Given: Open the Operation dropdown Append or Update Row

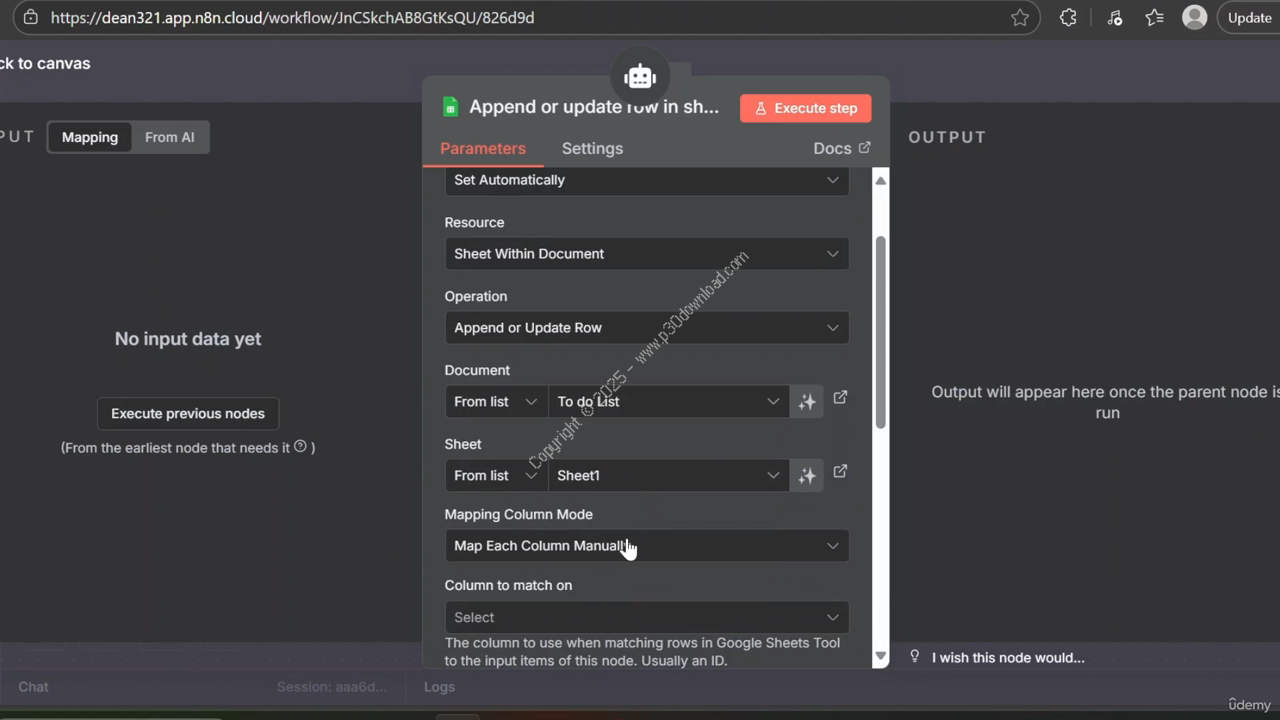Looking at the screenshot, I should 646,328.
